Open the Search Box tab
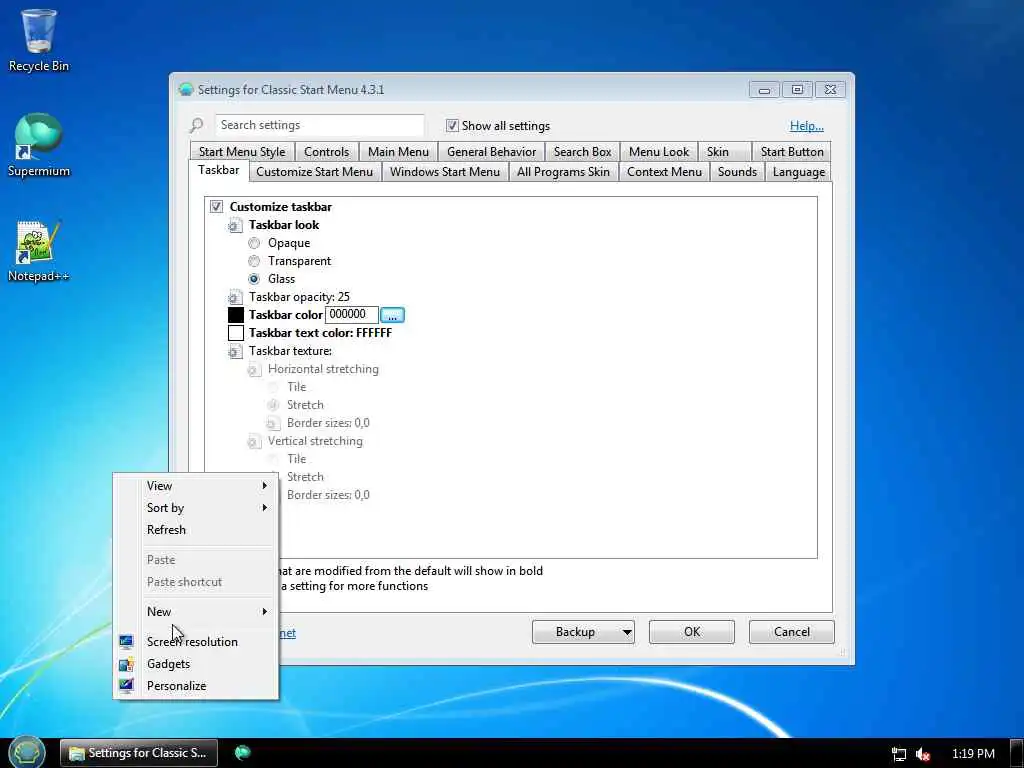1024x768 pixels. pyautogui.click(x=583, y=152)
